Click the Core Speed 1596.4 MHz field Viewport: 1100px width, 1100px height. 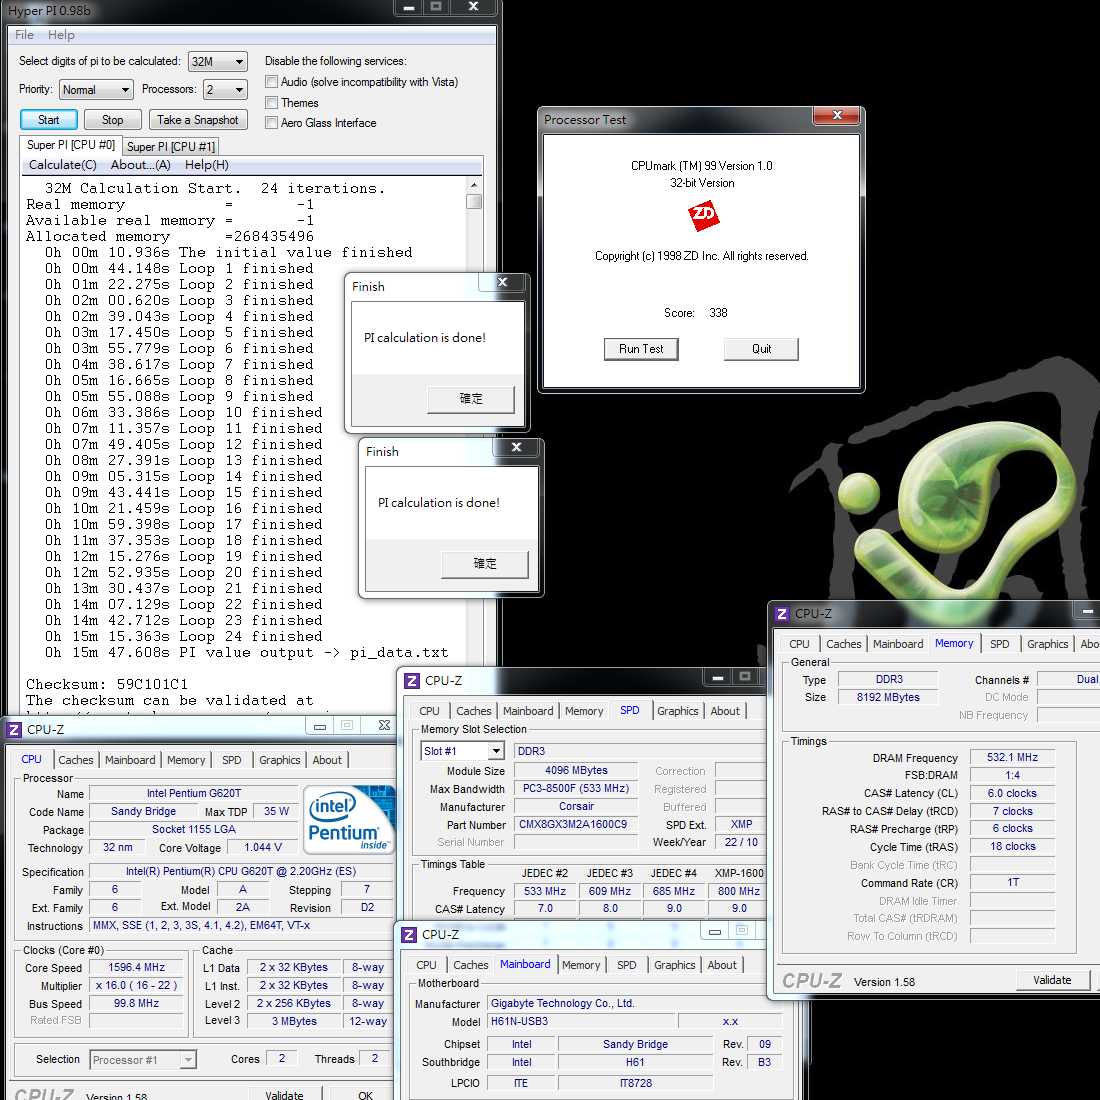137,968
